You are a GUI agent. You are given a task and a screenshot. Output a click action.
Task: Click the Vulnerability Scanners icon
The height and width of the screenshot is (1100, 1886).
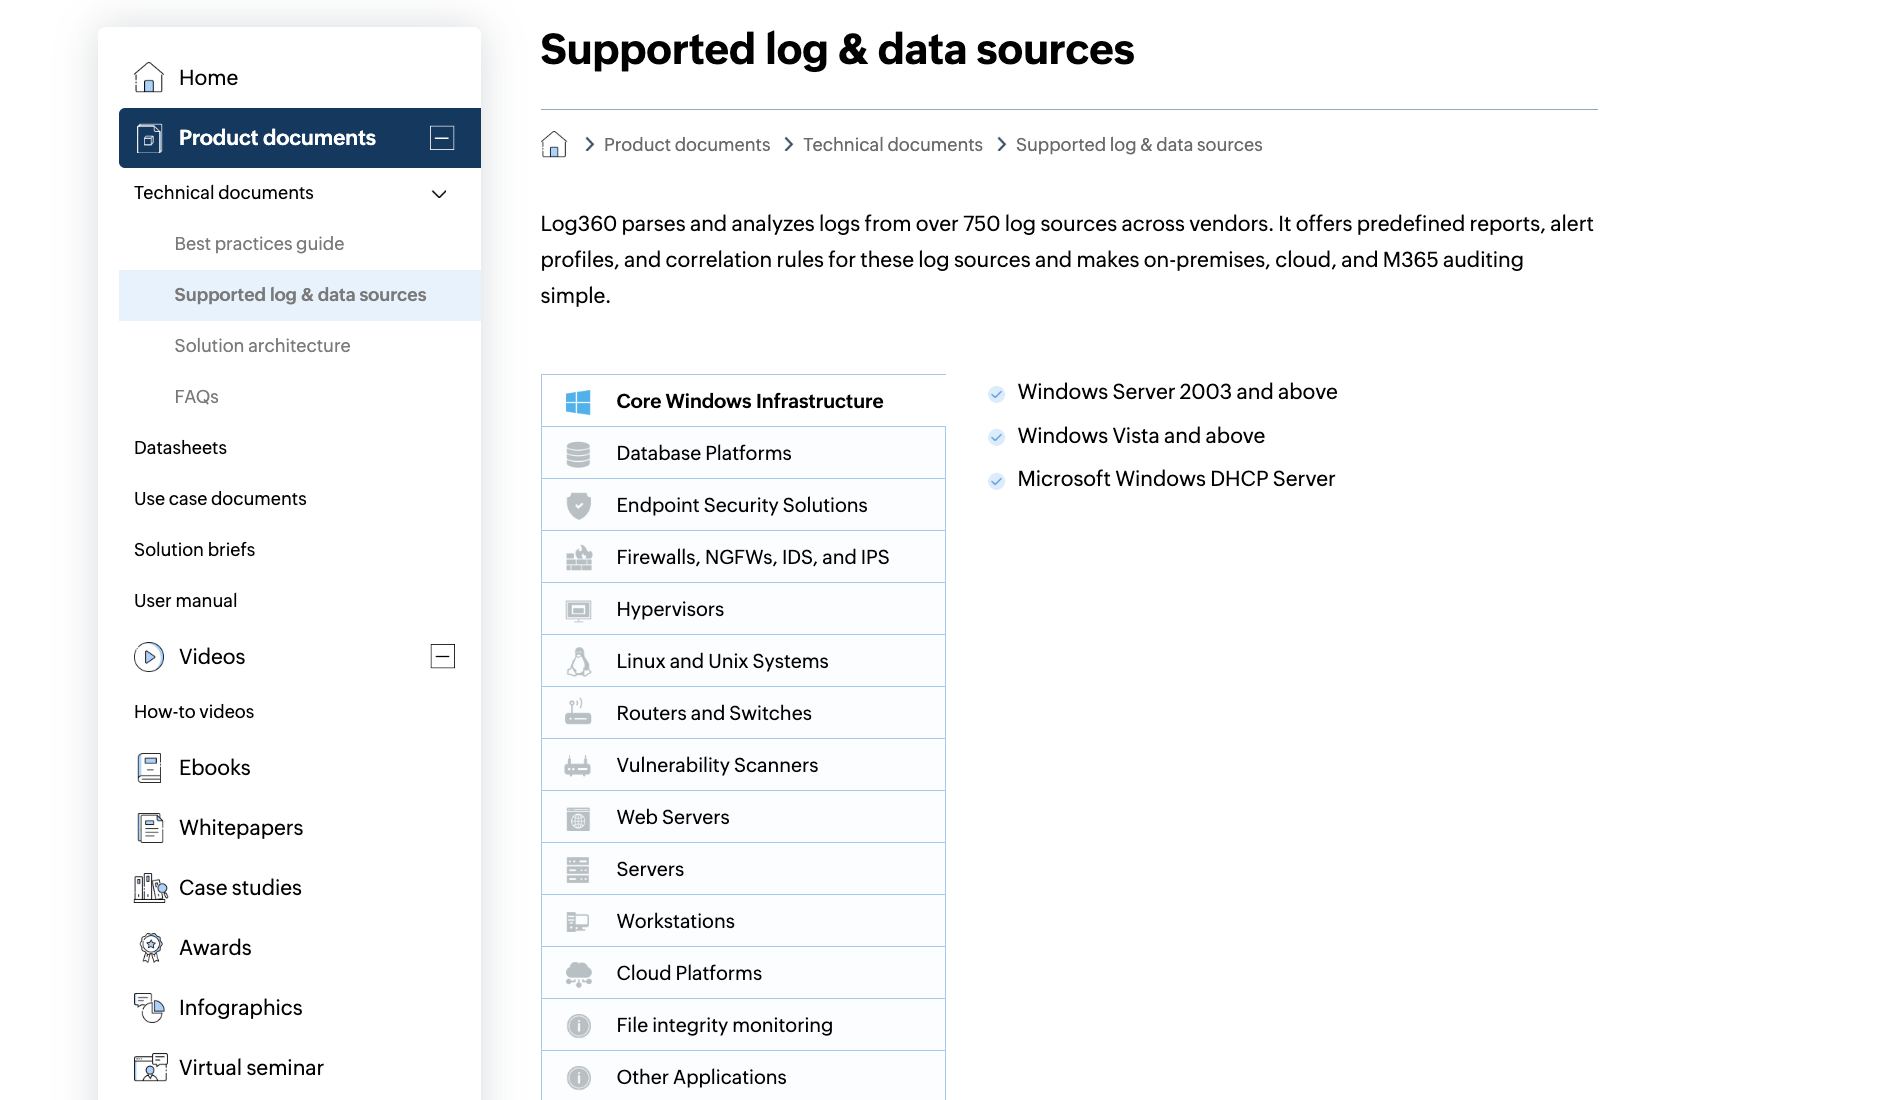click(578, 766)
